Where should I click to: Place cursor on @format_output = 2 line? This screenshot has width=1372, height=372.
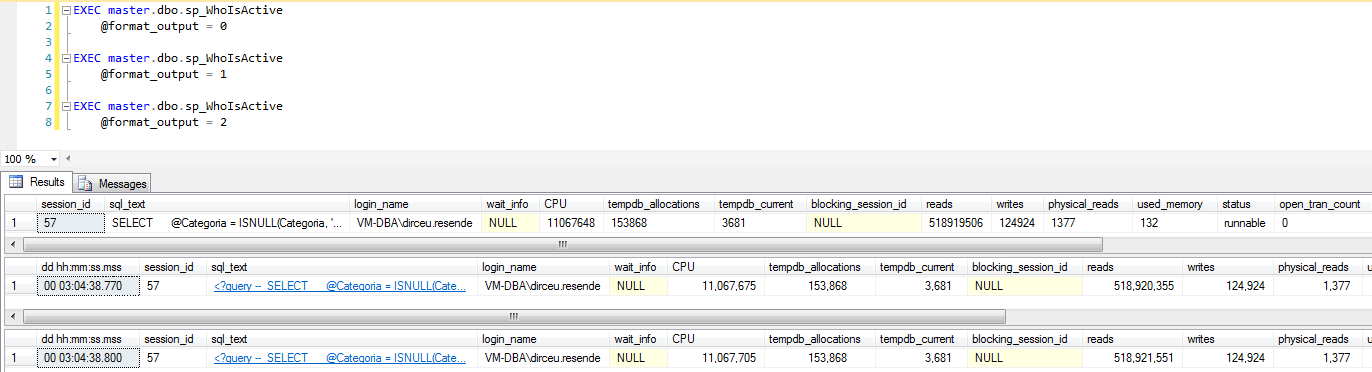point(164,122)
